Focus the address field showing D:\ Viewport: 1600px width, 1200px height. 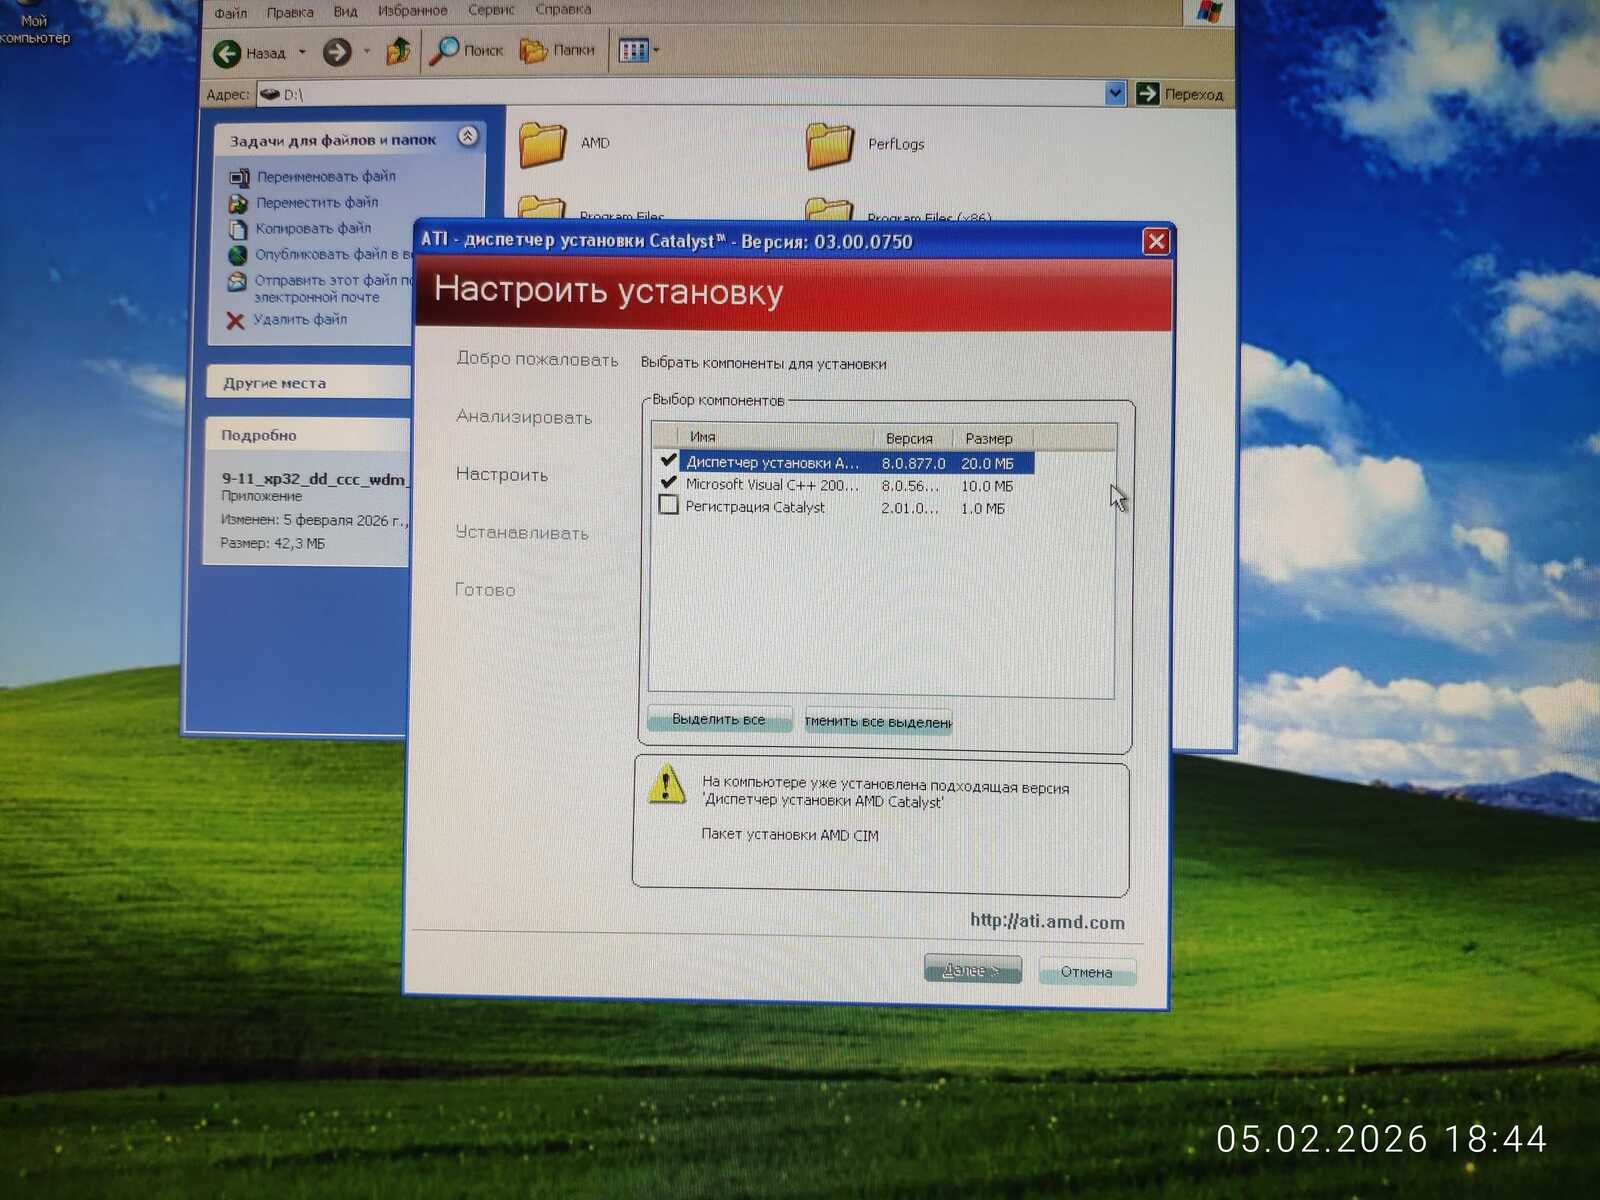click(680, 94)
